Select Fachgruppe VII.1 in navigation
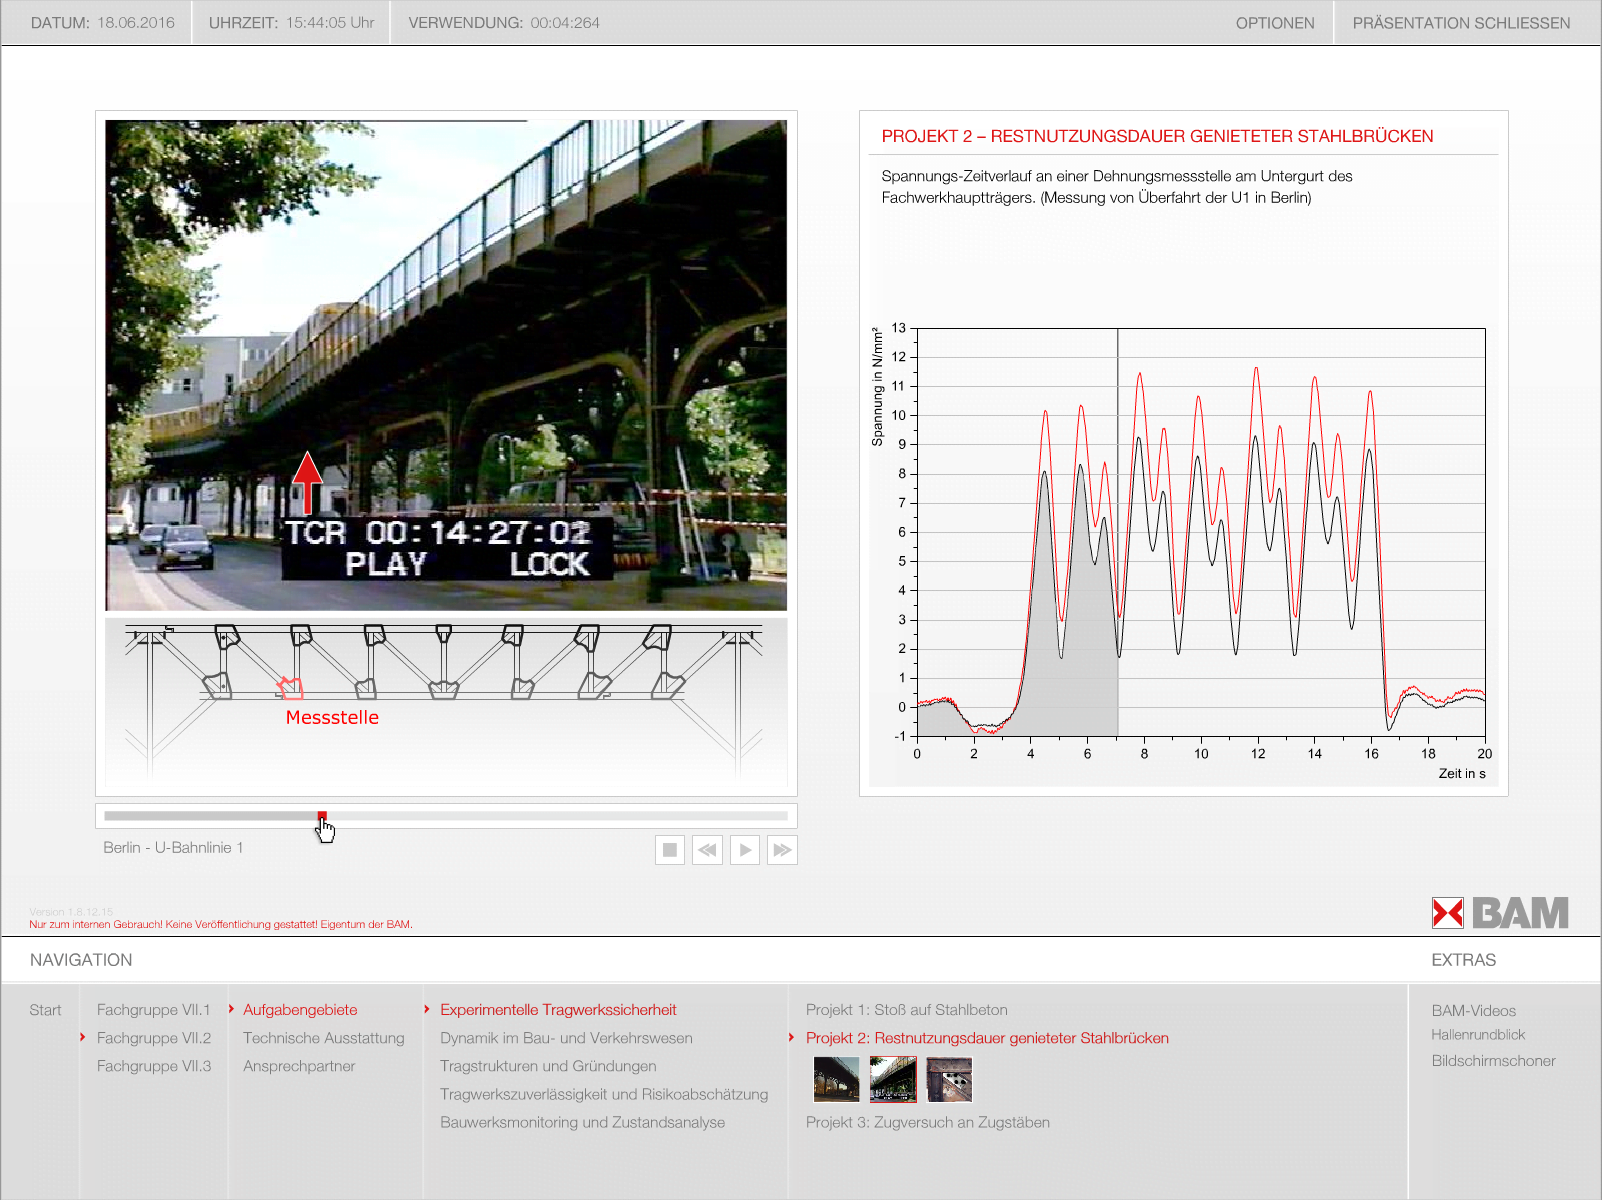 click(x=154, y=1010)
